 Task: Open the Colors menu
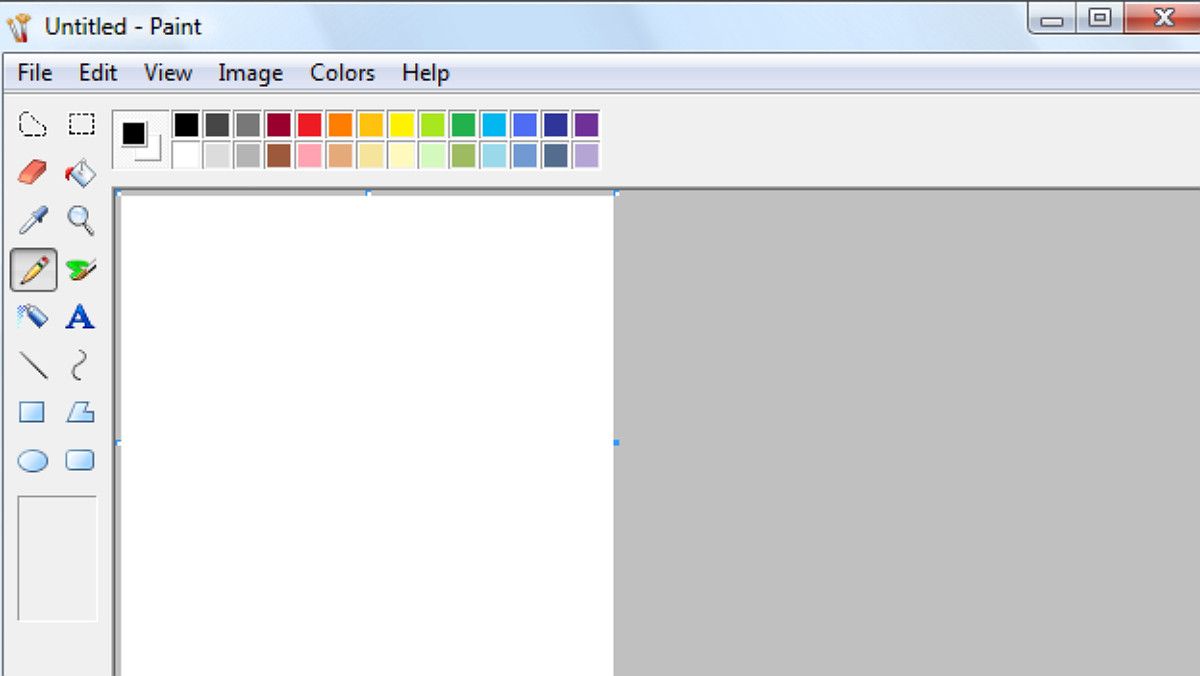coord(342,73)
